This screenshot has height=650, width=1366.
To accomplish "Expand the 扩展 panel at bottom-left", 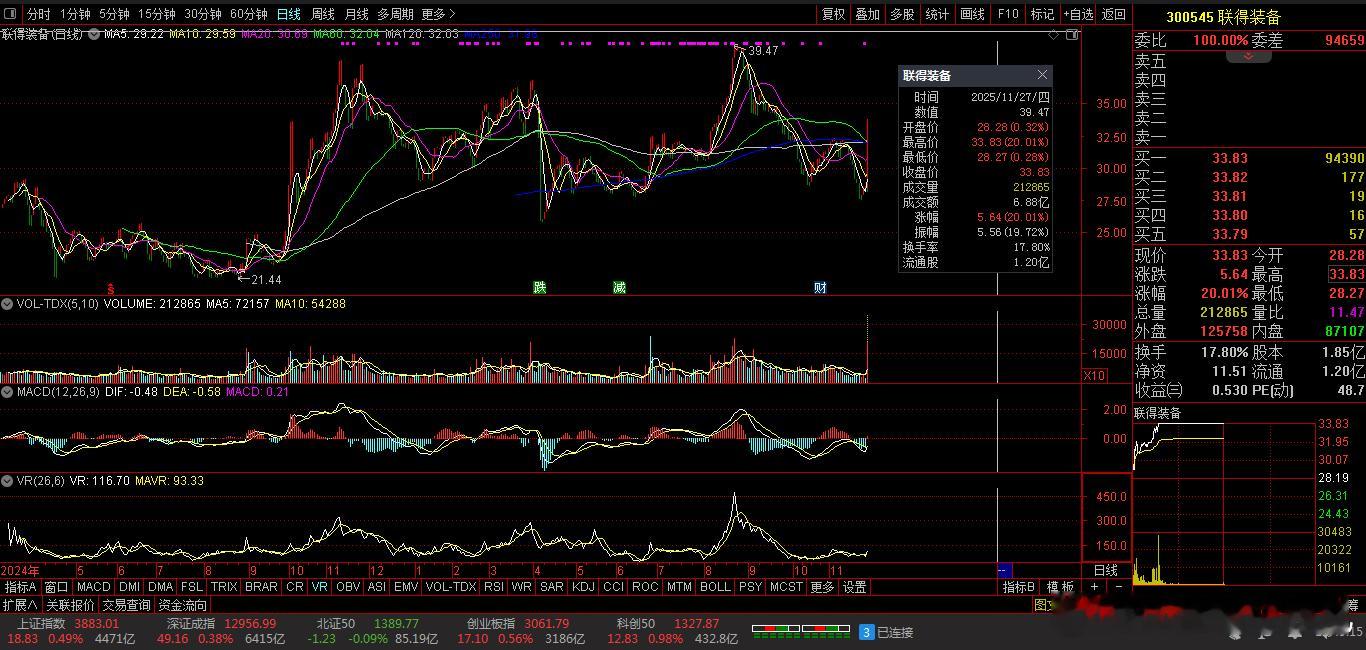I will pyautogui.click(x=20, y=605).
